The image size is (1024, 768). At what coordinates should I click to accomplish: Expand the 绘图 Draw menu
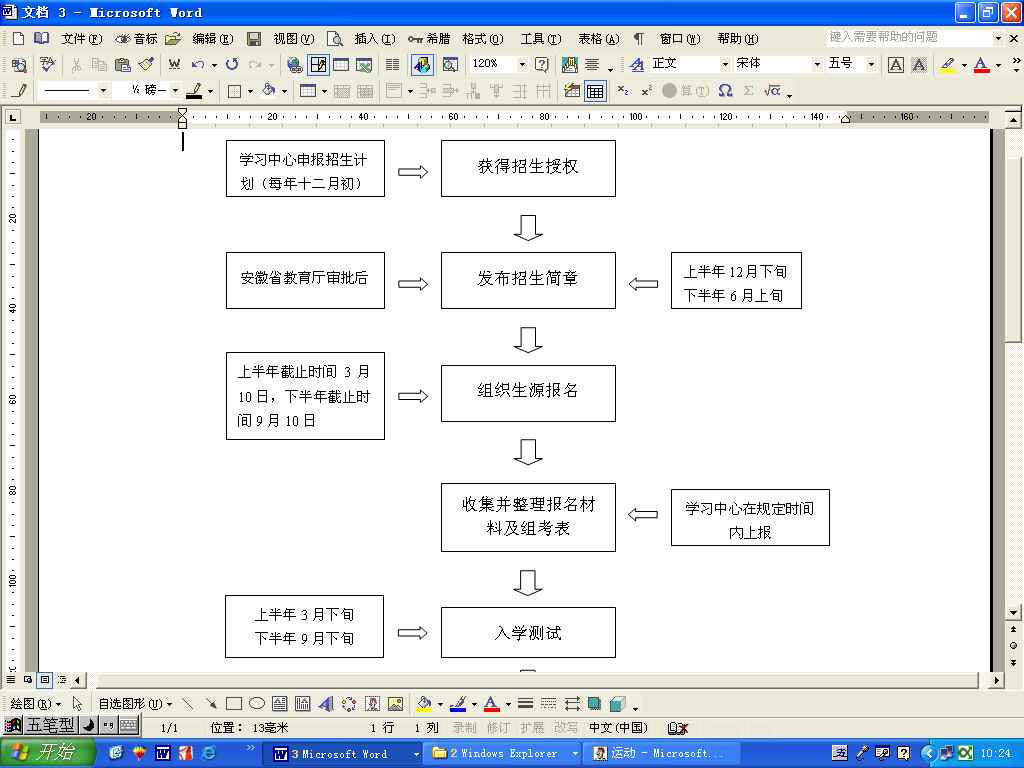click(35, 703)
